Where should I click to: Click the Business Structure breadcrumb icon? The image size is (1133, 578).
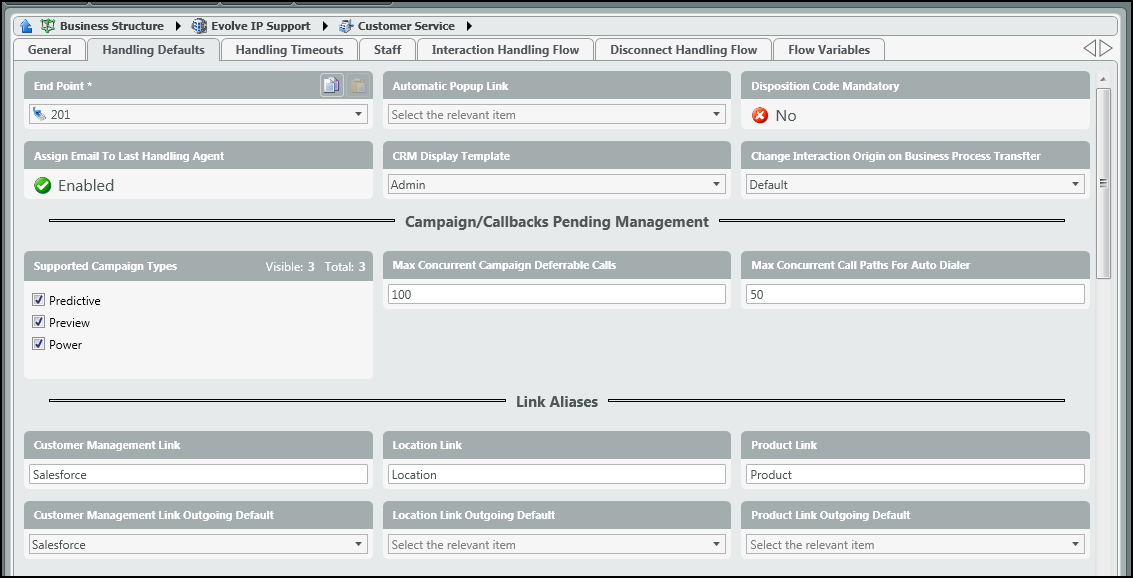pos(47,26)
